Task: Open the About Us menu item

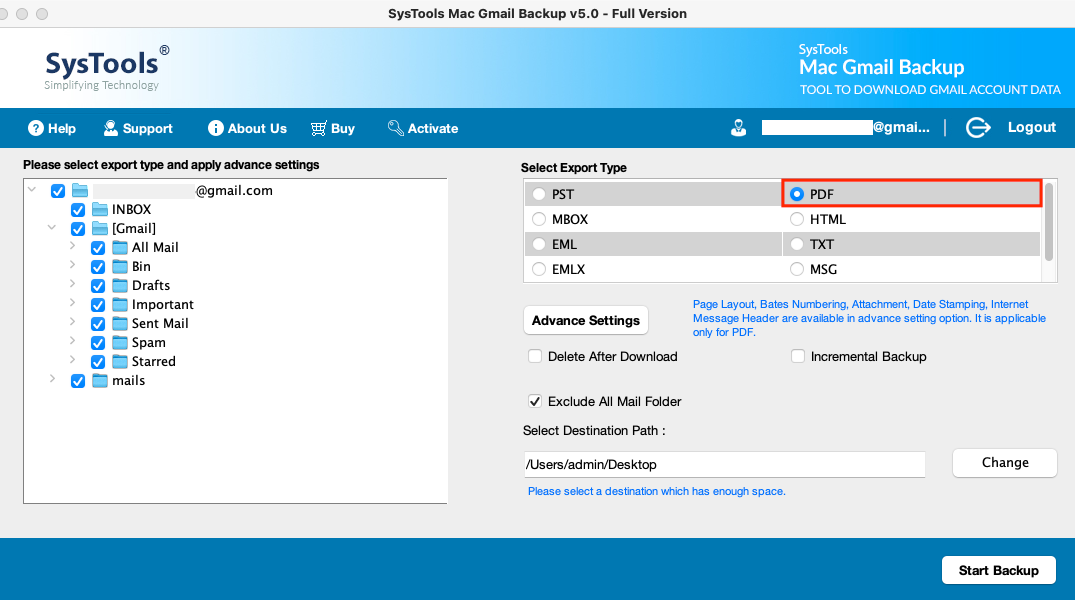Action: tap(247, 128)
